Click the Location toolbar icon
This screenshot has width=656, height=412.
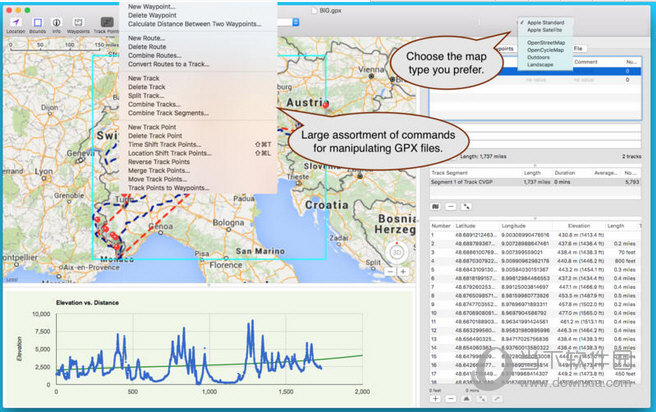[x=15, y=22]
